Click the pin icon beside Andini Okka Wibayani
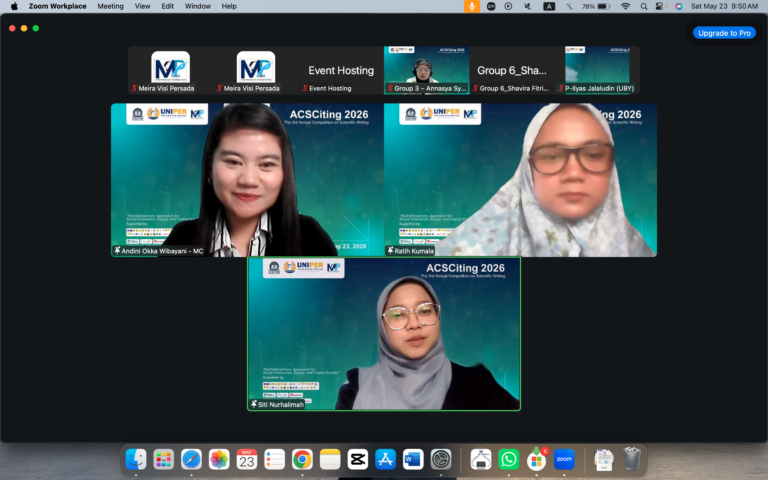 [x=118, y=250]
